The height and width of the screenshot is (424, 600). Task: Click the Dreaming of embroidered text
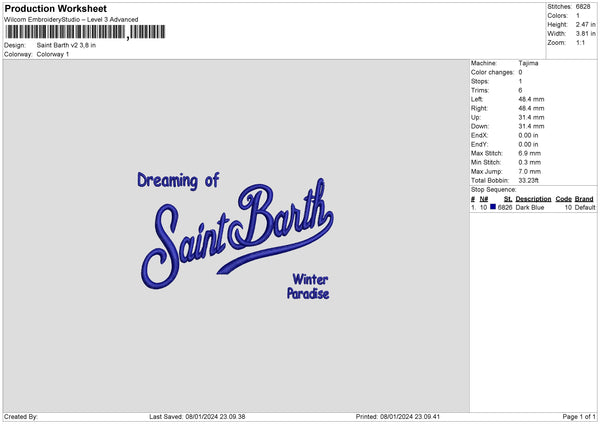click(x=178, y=181)
